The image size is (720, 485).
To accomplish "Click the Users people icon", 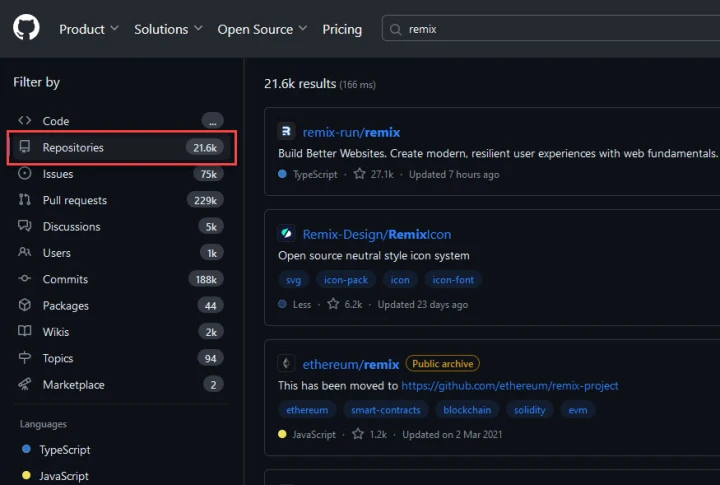I will 24,252.
